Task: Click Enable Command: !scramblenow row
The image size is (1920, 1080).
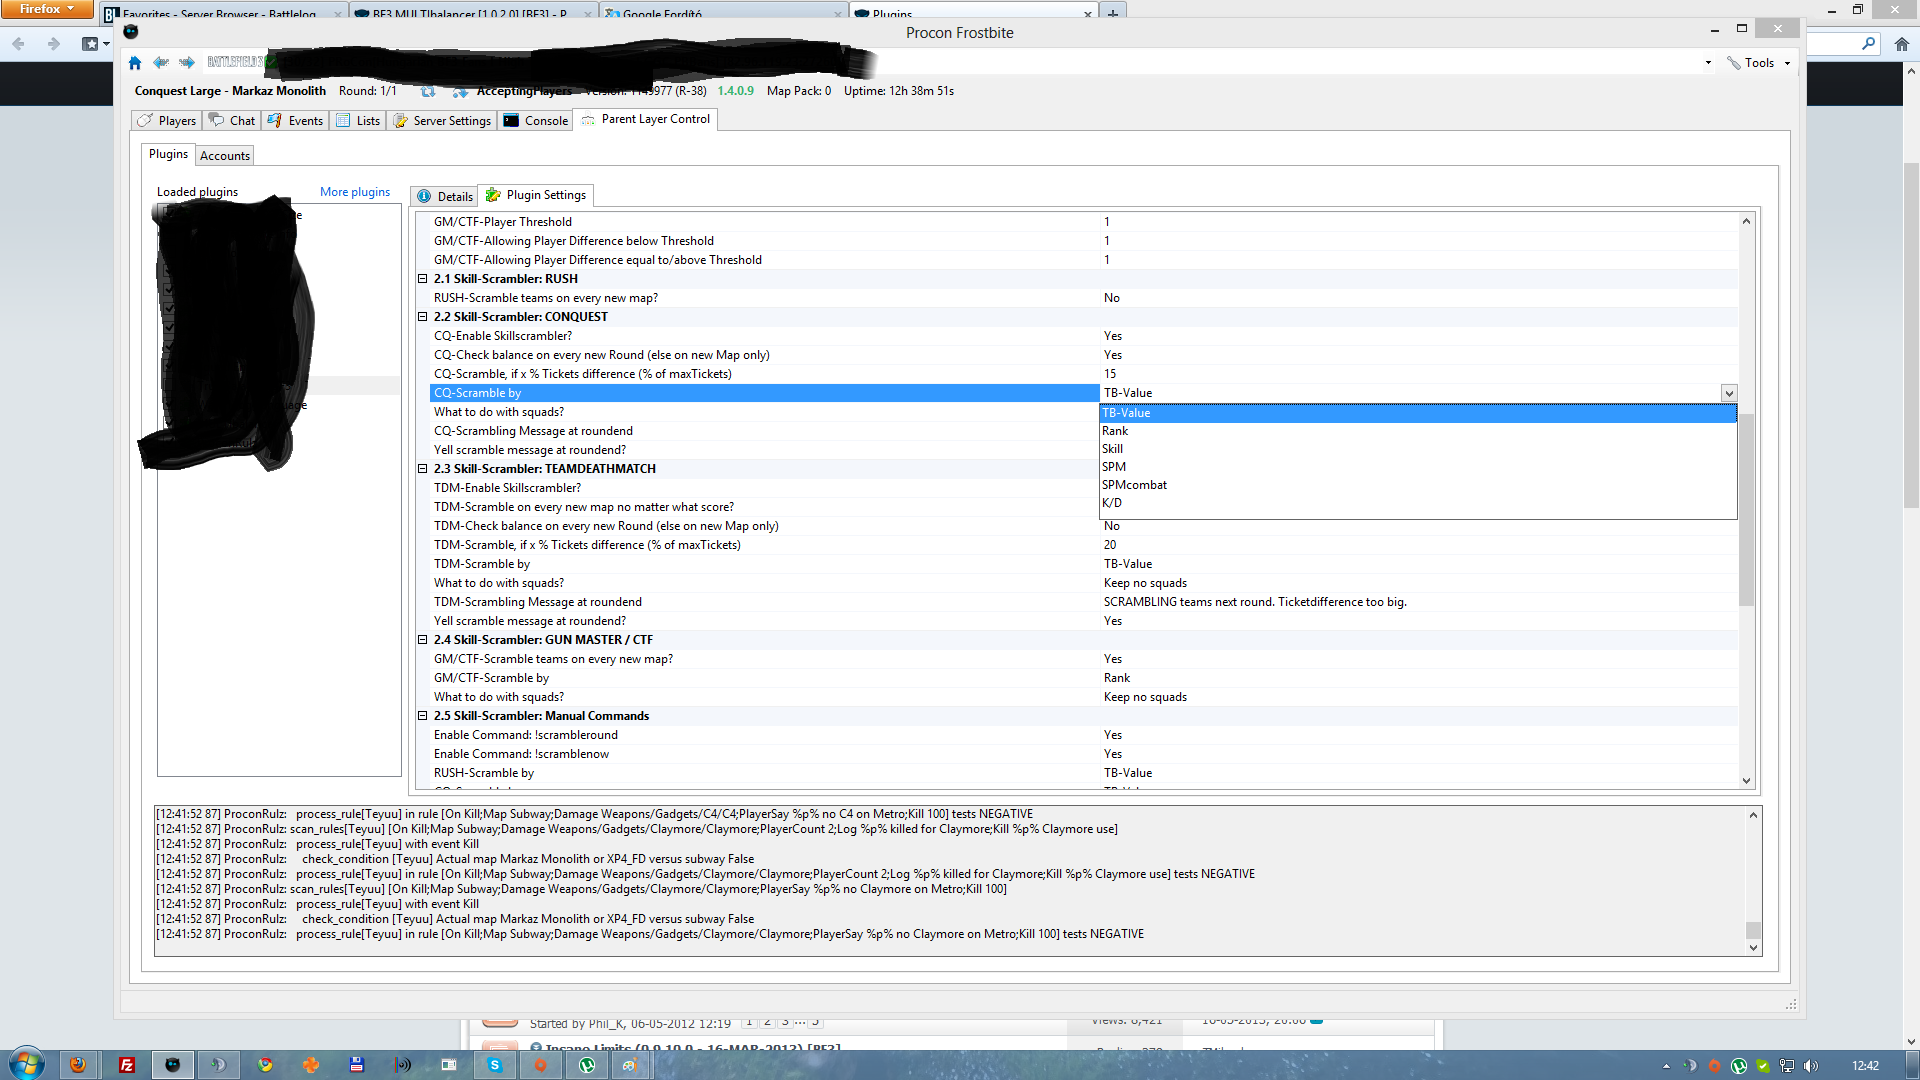Action: pyautogui.click(x=1084, y=754)
